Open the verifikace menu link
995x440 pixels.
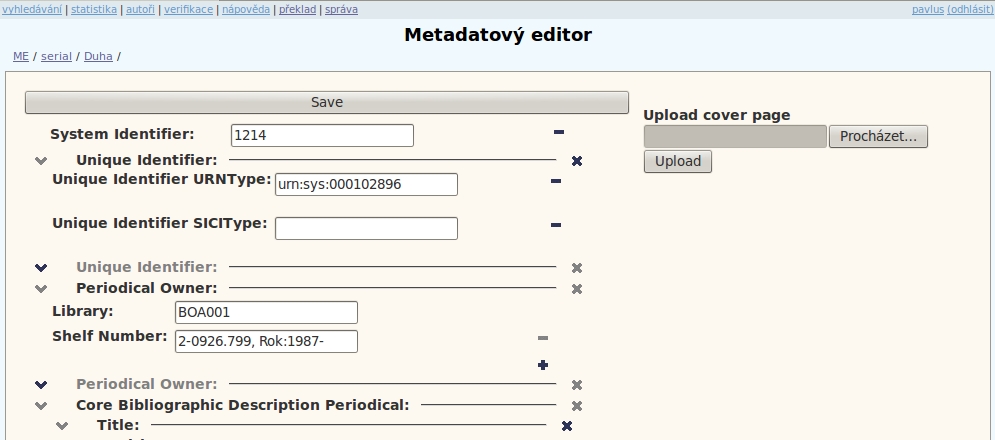tap(188, 9)
